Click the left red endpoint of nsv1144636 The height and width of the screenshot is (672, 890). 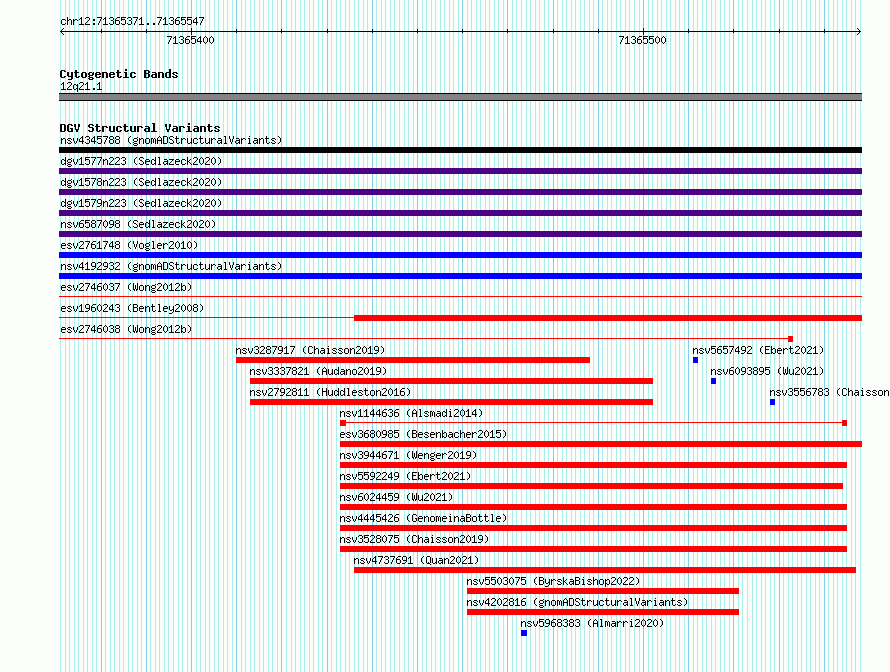click(x=343, y=423)
